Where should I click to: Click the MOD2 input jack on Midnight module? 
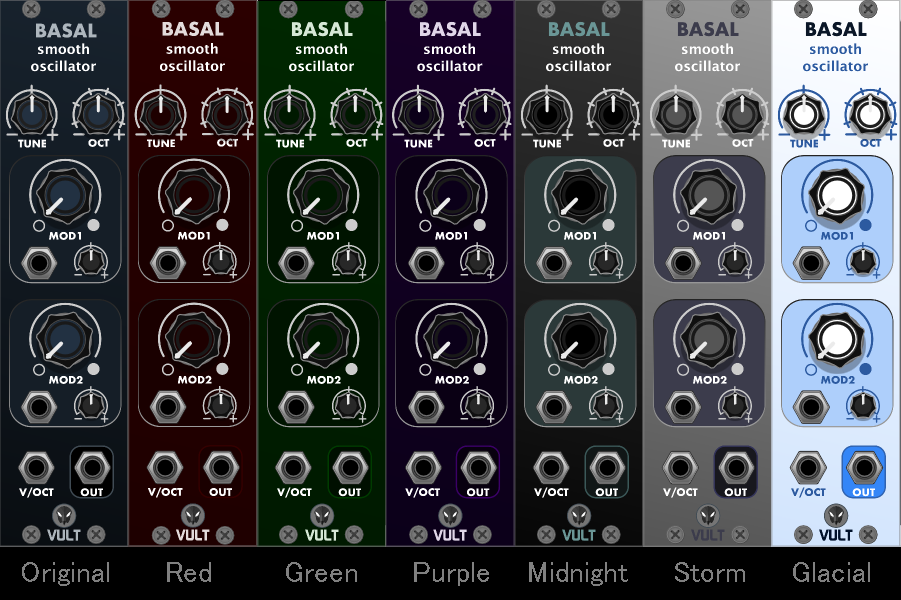click(x=554, y=407)
